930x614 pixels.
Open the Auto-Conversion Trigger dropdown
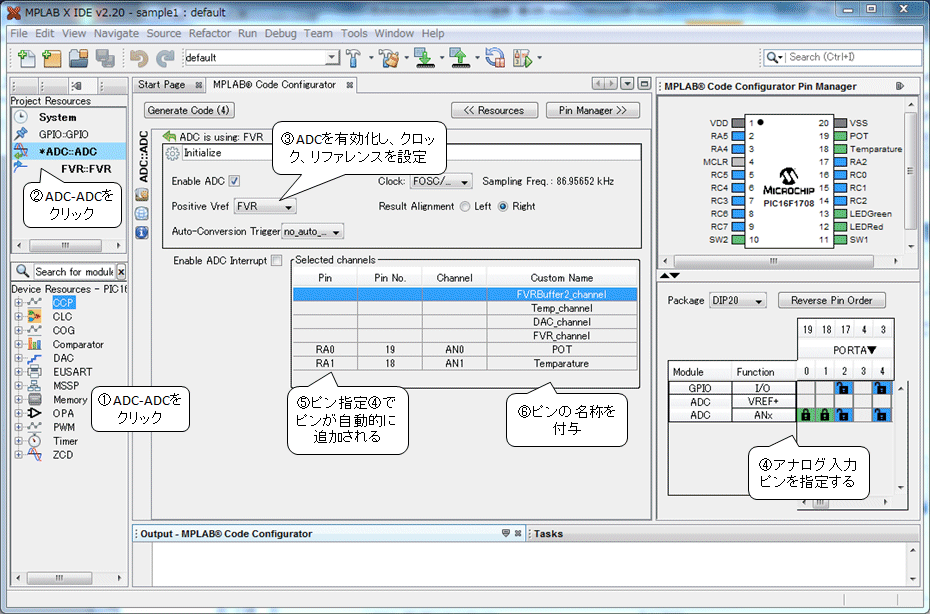[312, 231]
